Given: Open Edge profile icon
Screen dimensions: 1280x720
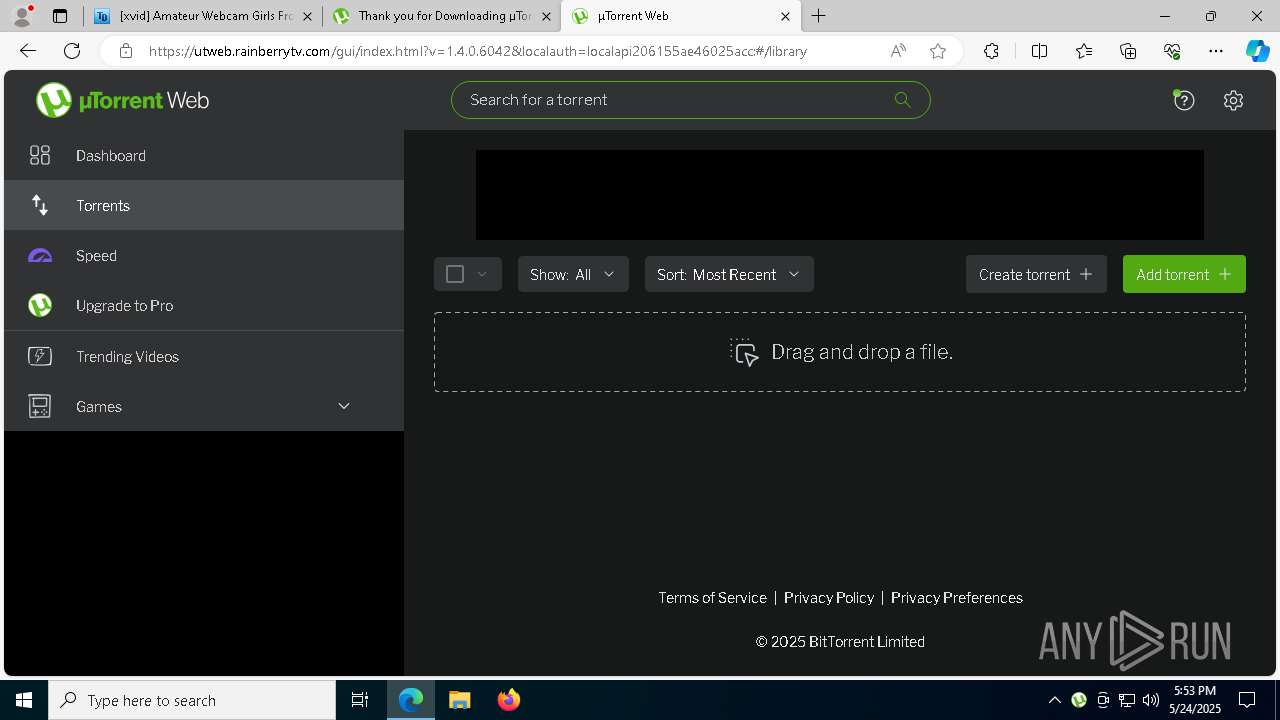Looking at the screenshot, I should click(22, 15).
